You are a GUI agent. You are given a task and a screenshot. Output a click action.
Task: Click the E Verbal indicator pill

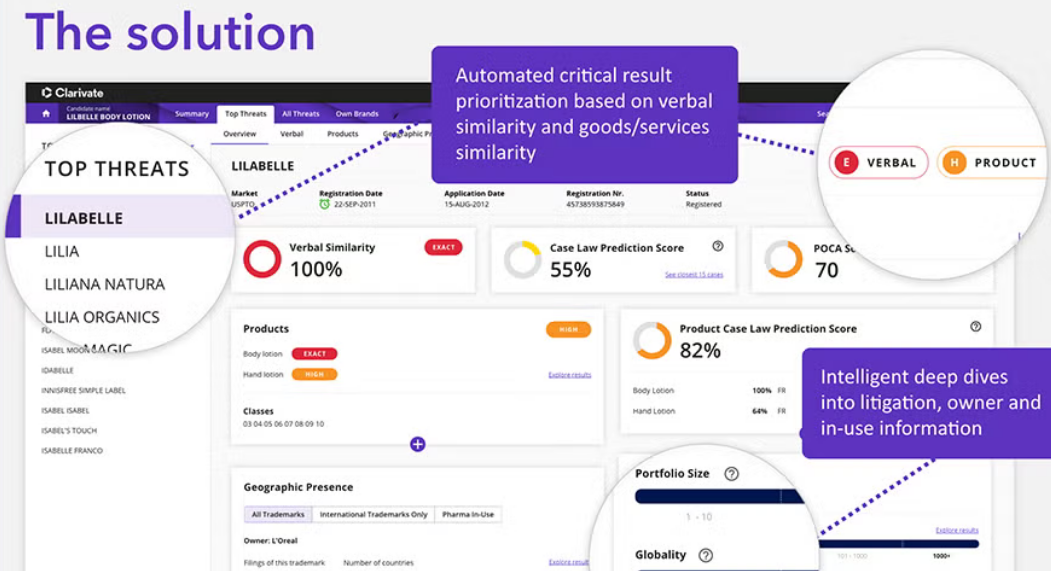pyautogui.click(x=879, y=162)
